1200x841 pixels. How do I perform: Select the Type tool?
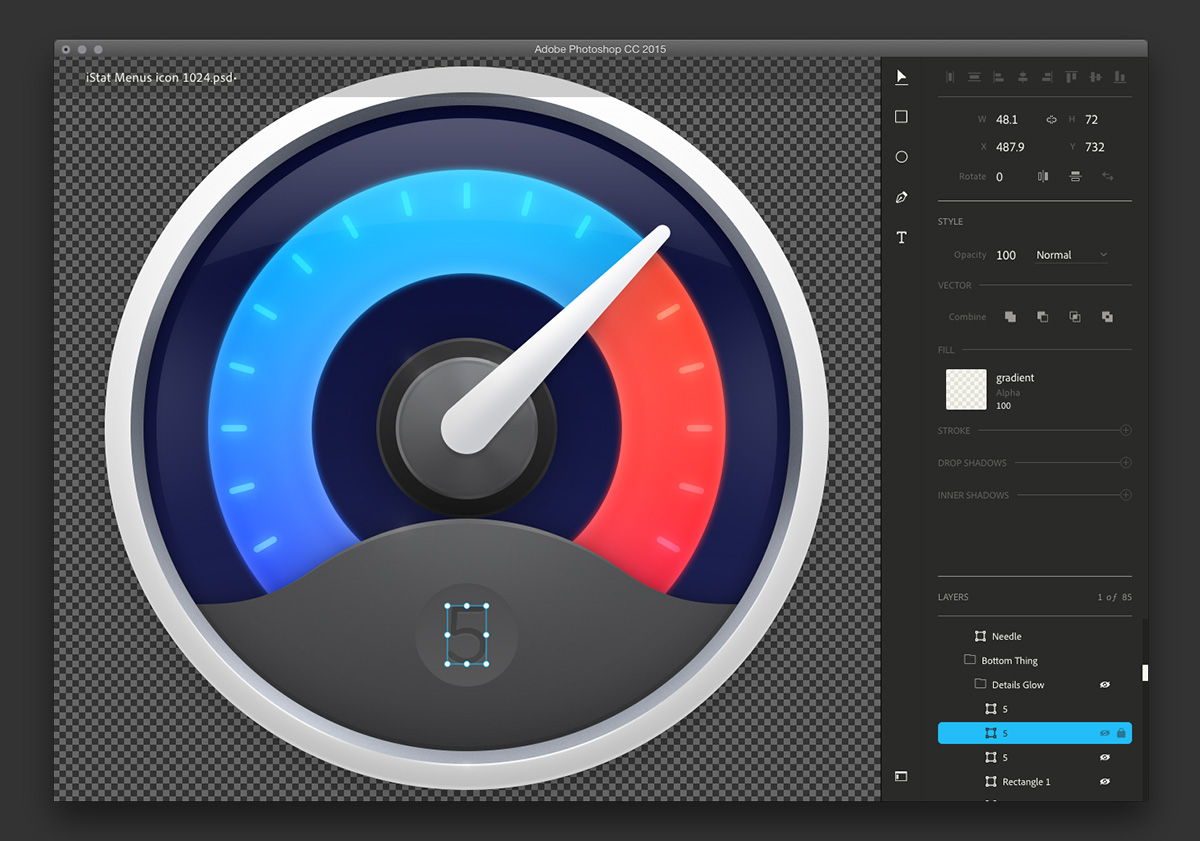tap(901, 238)
